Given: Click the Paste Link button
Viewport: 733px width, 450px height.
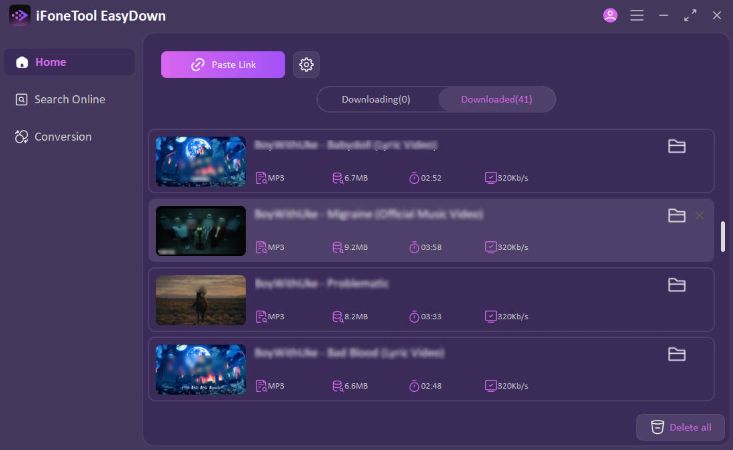Looking at the screenshot, I should (x=223, y=64).
